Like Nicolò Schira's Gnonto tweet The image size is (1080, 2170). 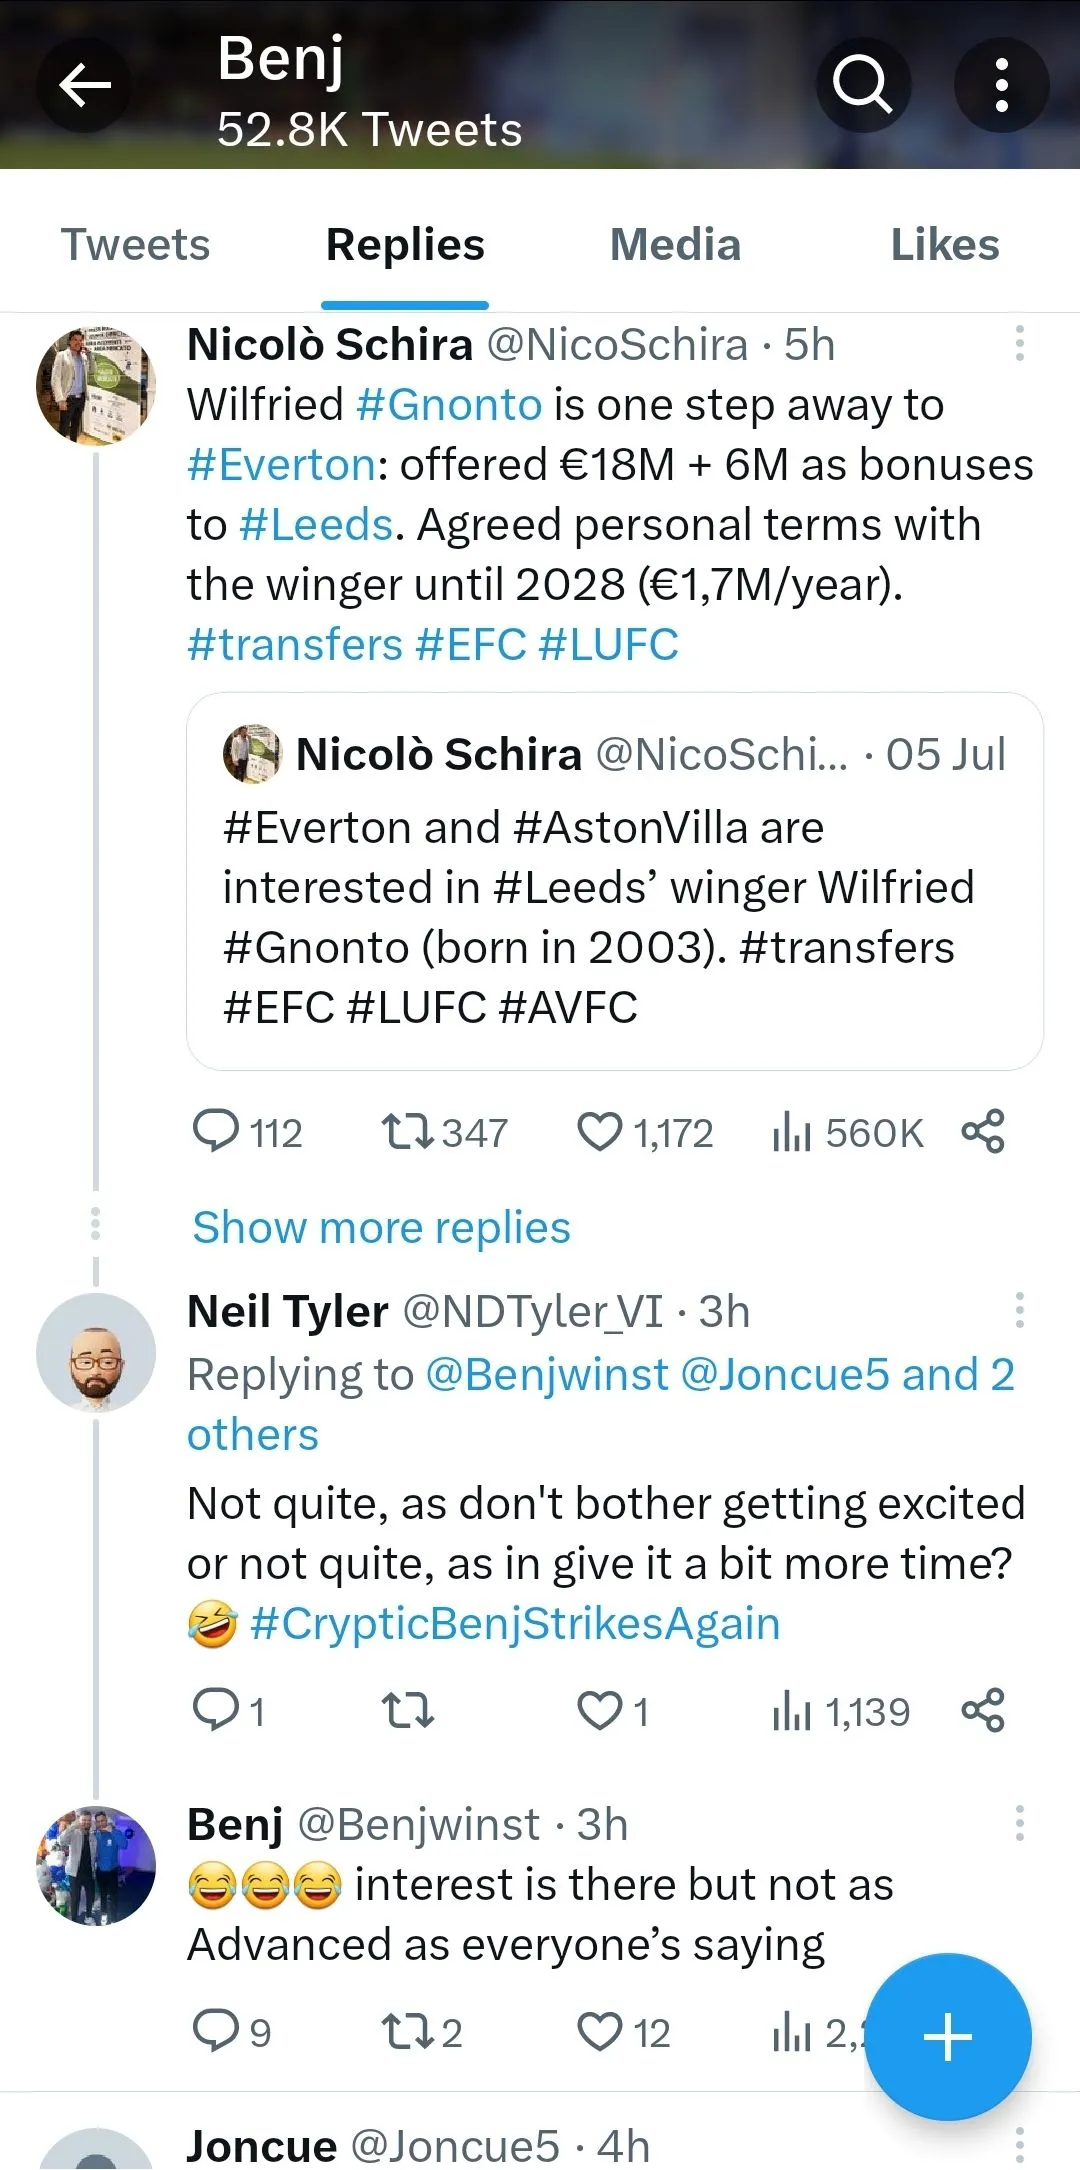(x=600, y=1132)
